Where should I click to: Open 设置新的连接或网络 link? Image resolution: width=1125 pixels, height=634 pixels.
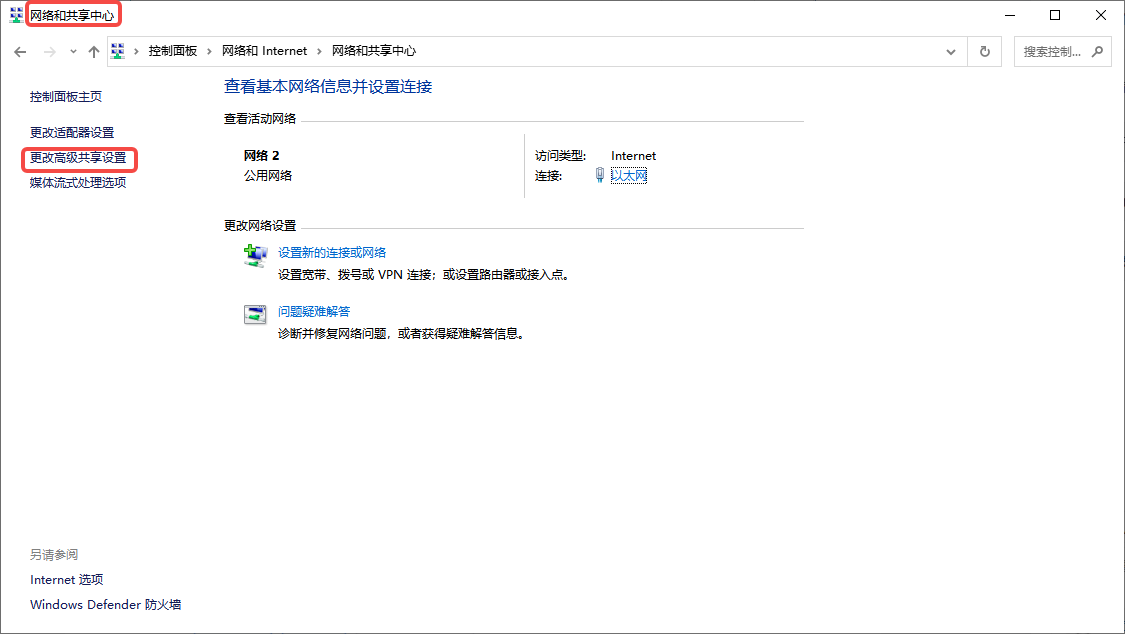coord(332,252)
